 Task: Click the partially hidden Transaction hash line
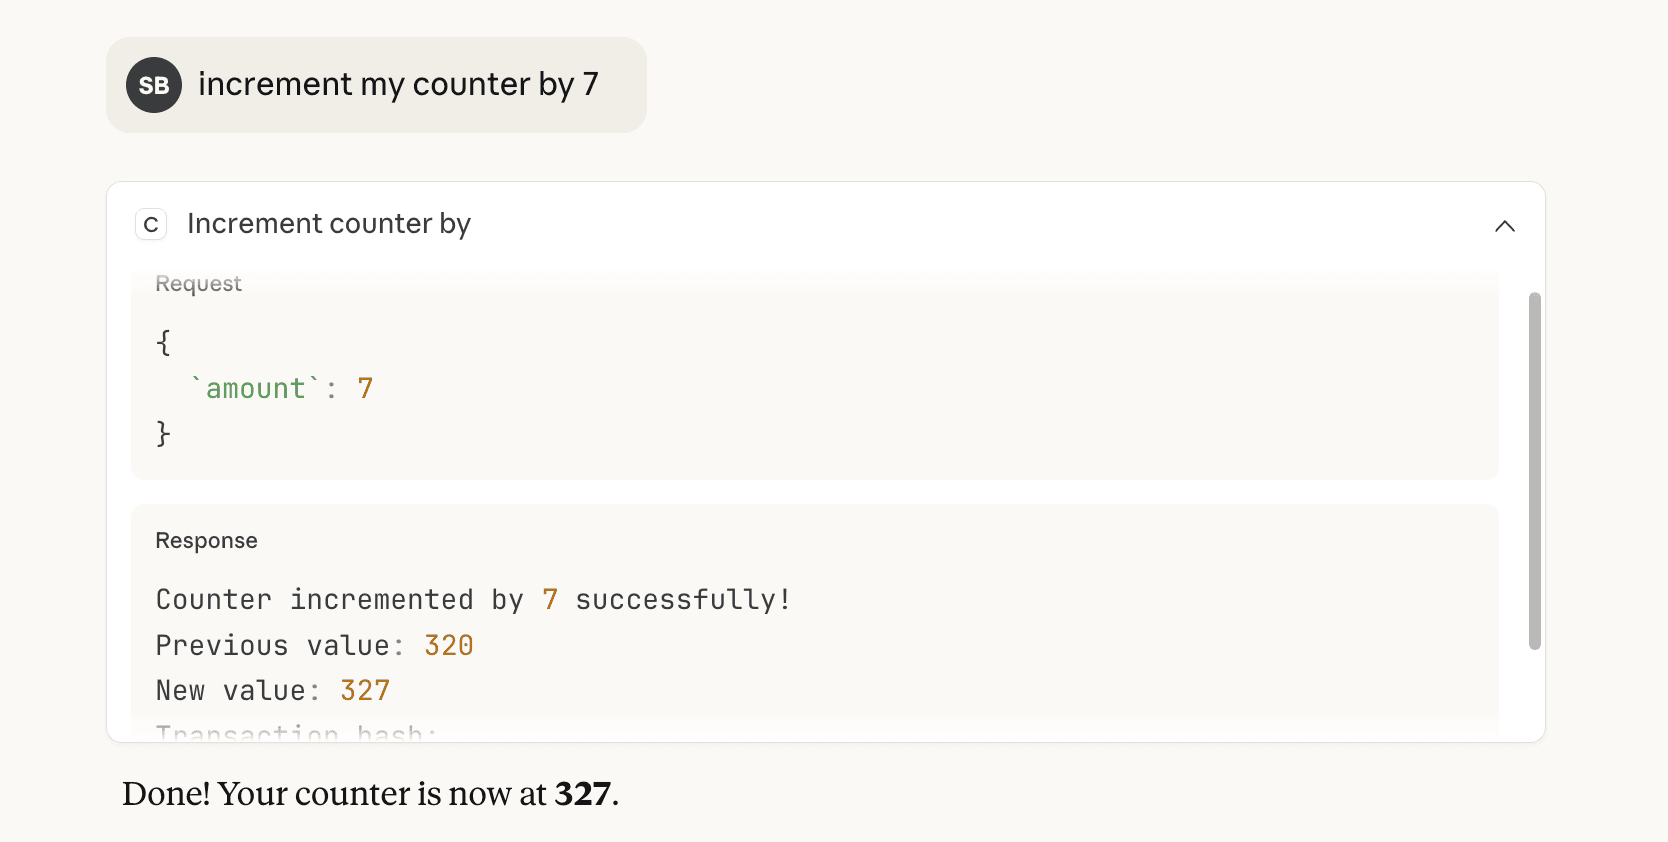click(x=296, y=733)
